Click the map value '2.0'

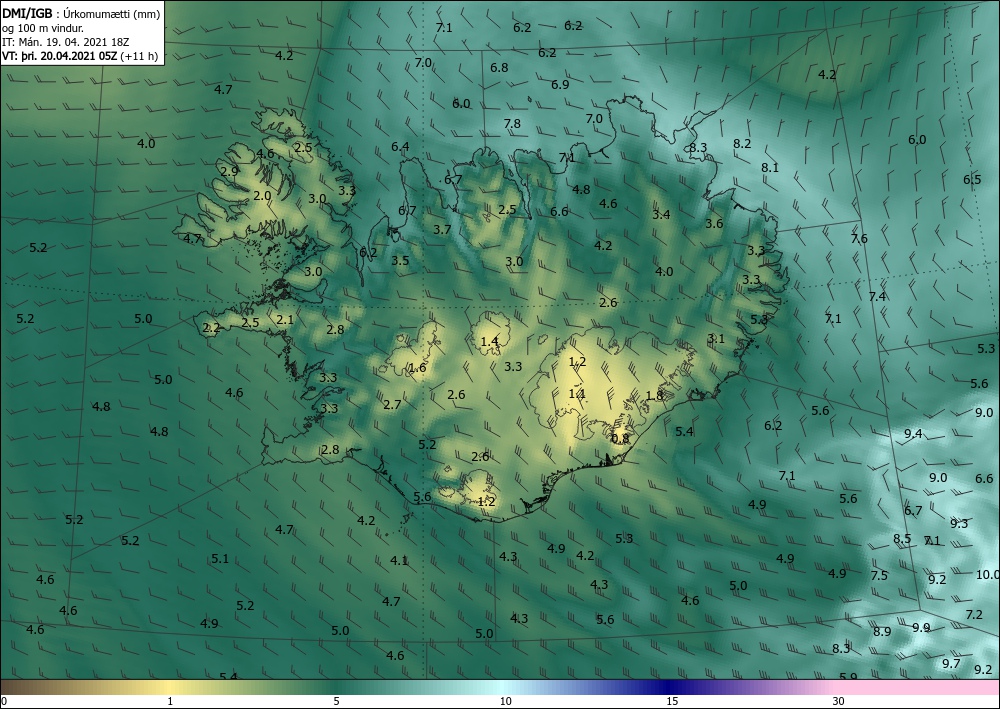point(262,196)
